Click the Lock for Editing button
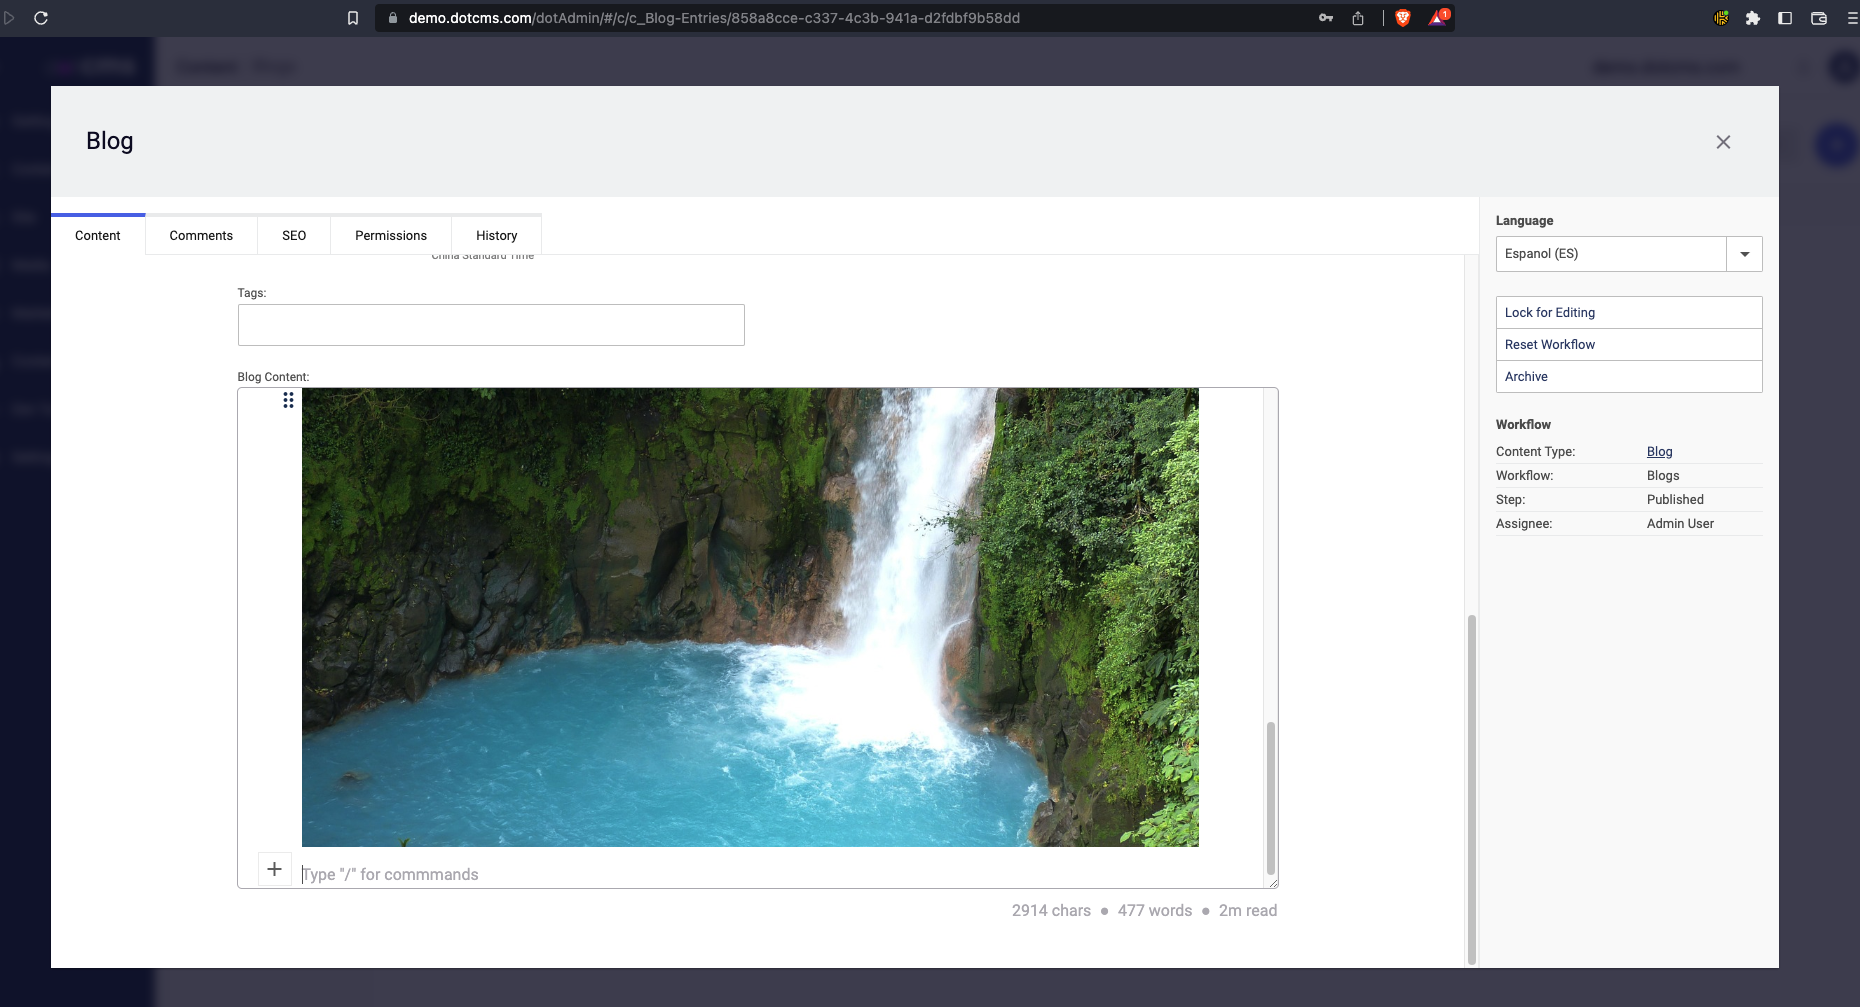This screenshot has height=1007, width=1860. pos(1550,312)
